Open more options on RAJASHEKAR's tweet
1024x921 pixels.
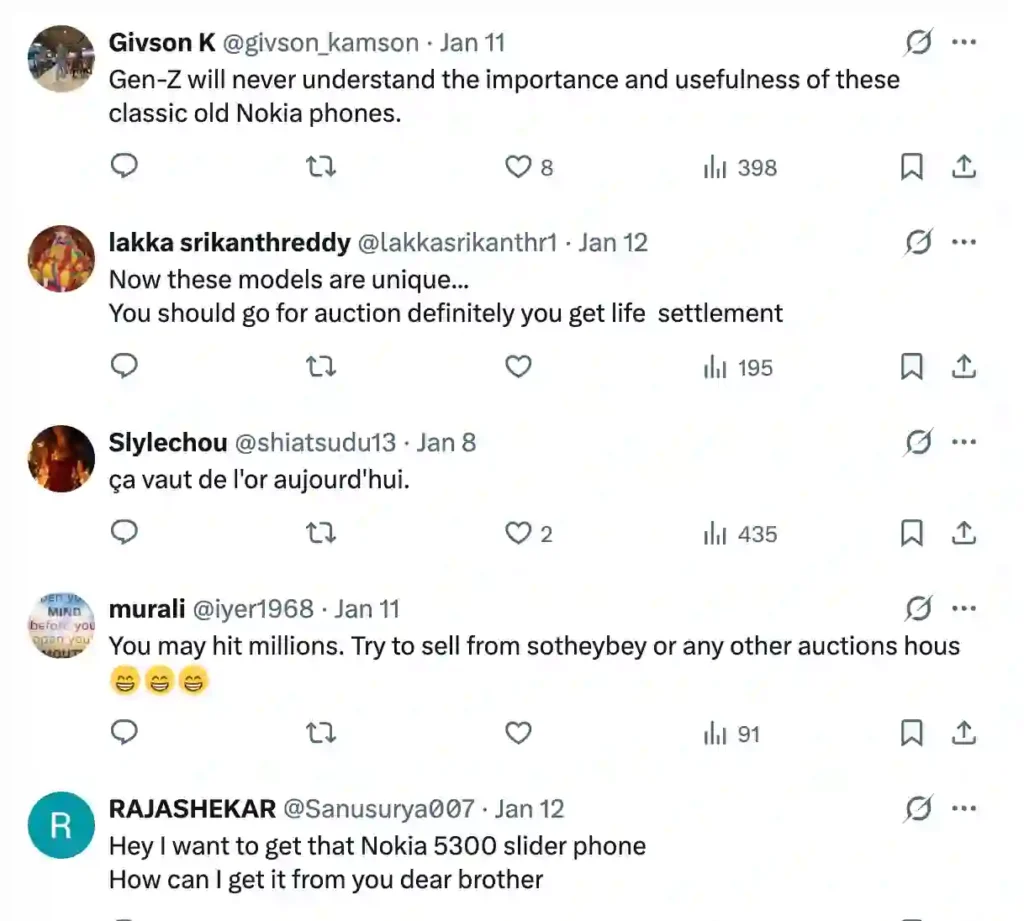point(963,808)
